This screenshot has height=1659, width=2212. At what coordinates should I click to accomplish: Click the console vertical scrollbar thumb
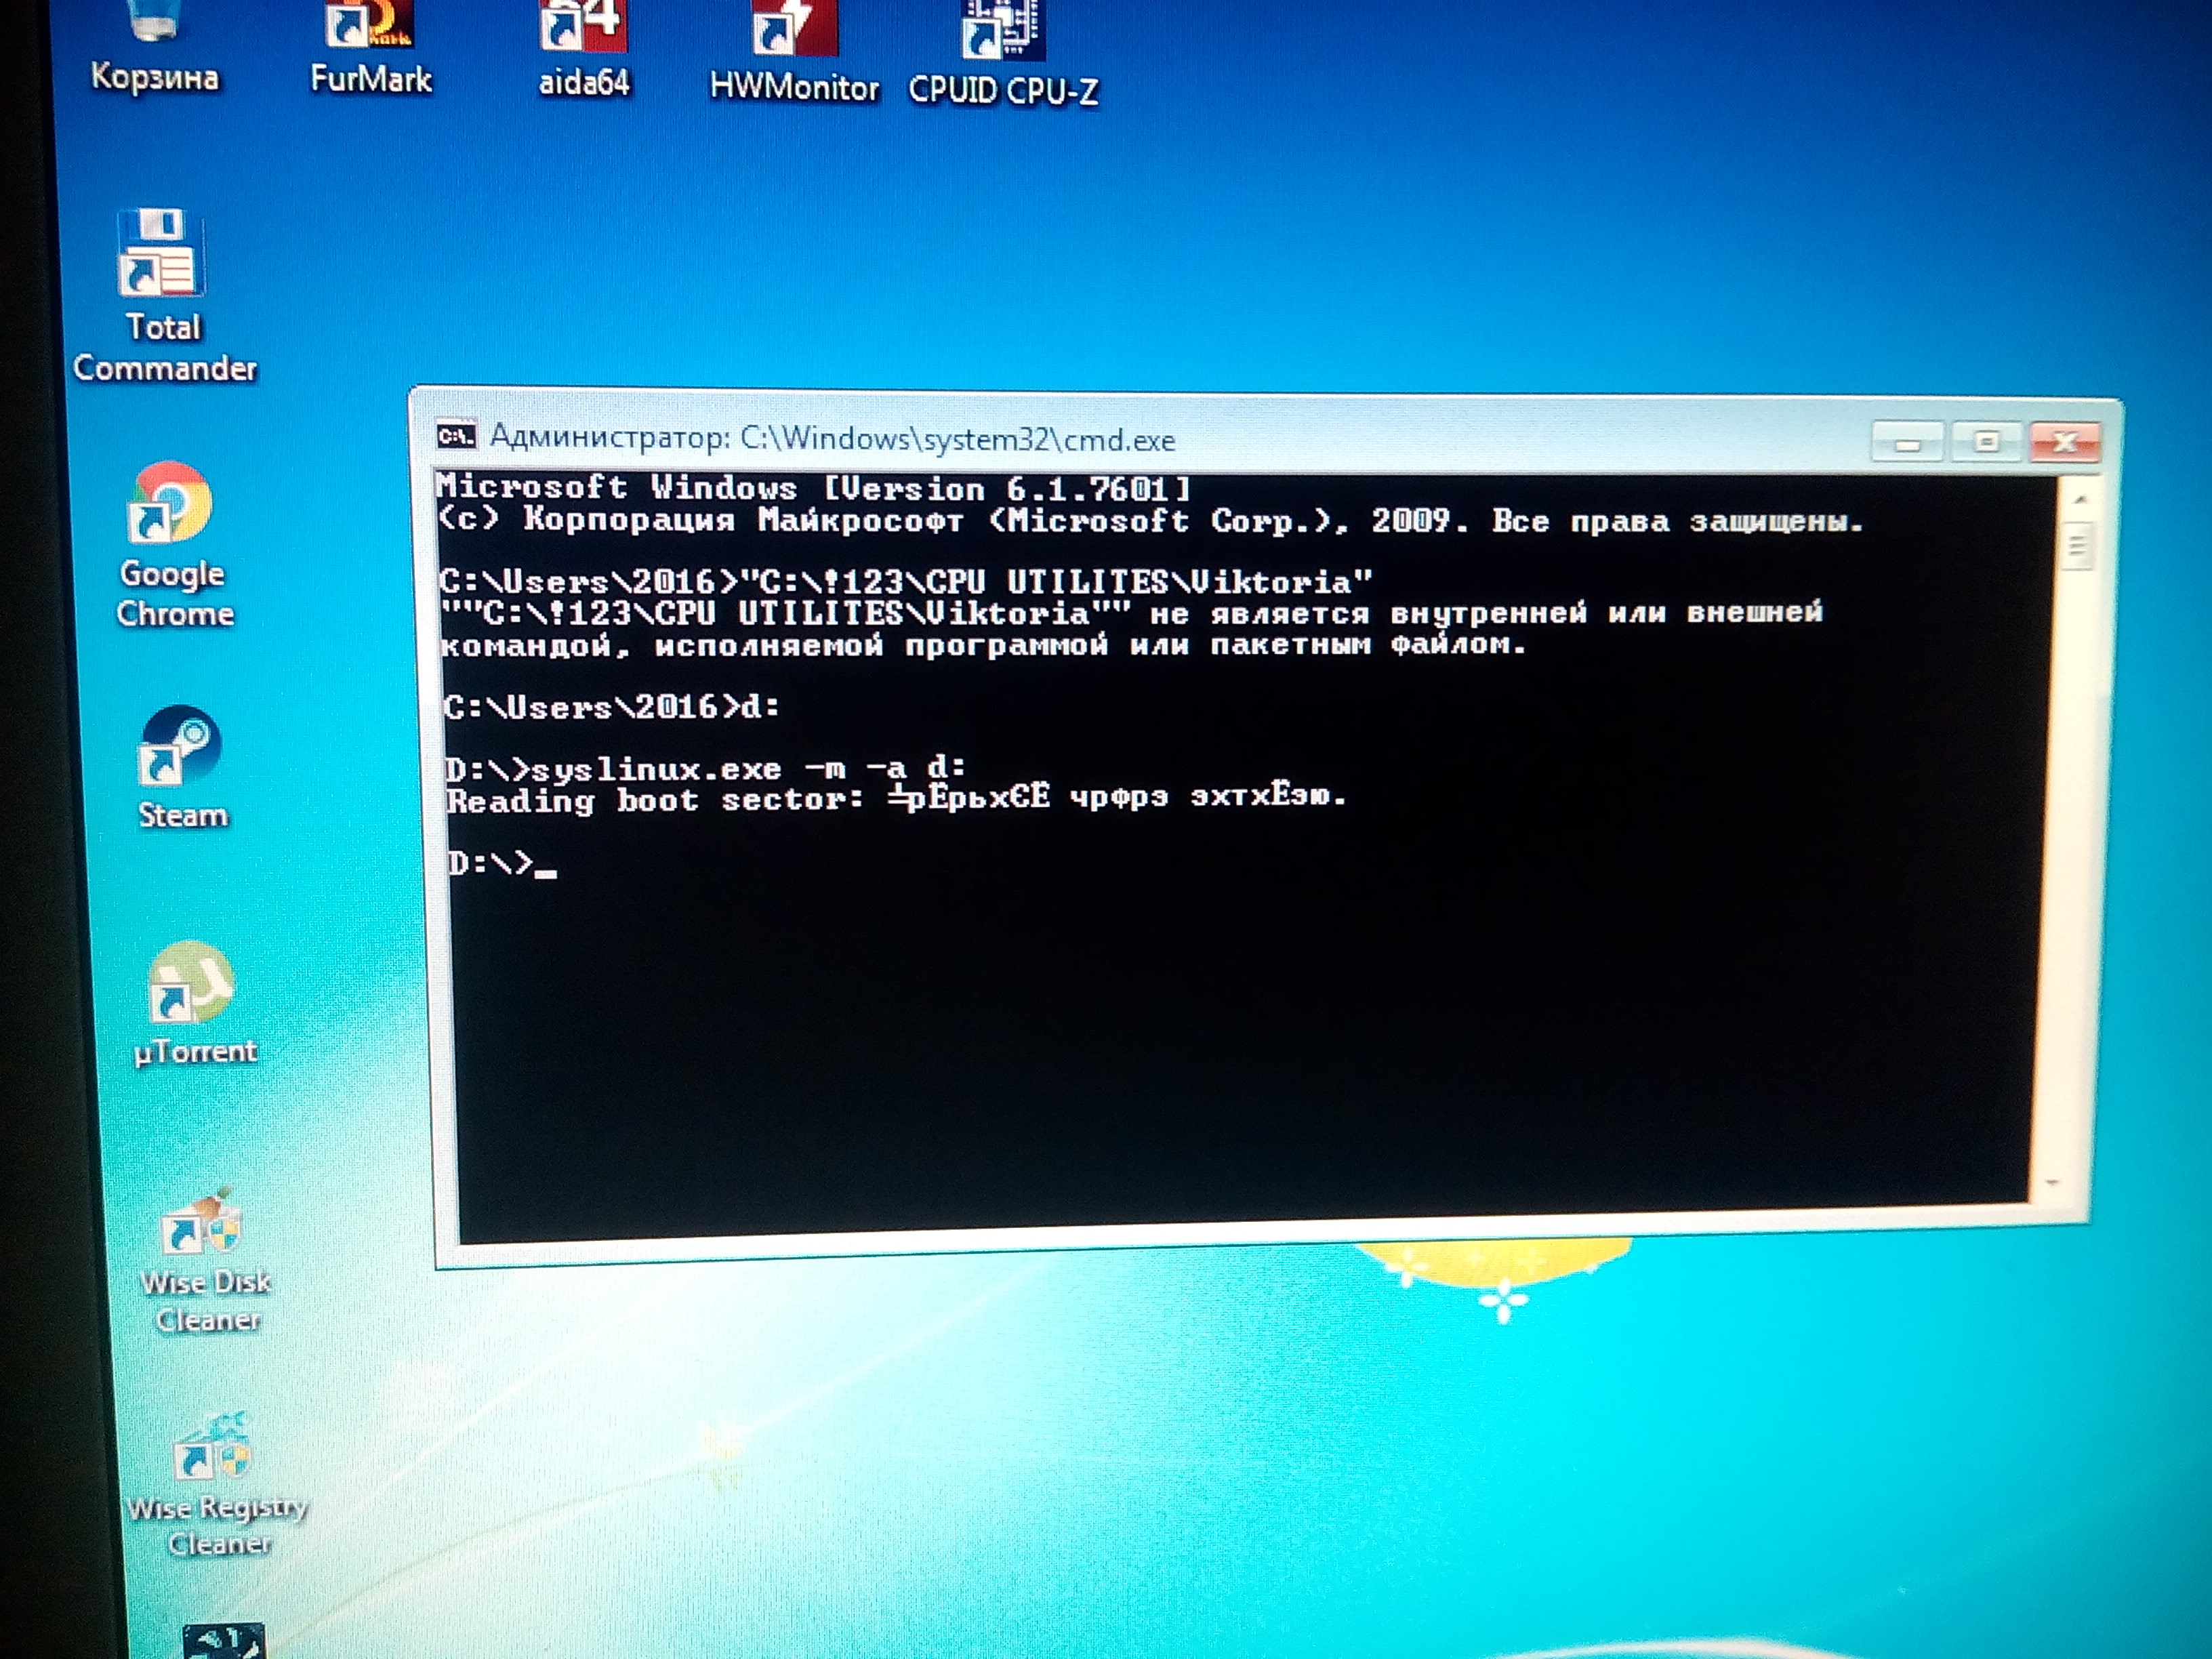point(2077,547)
